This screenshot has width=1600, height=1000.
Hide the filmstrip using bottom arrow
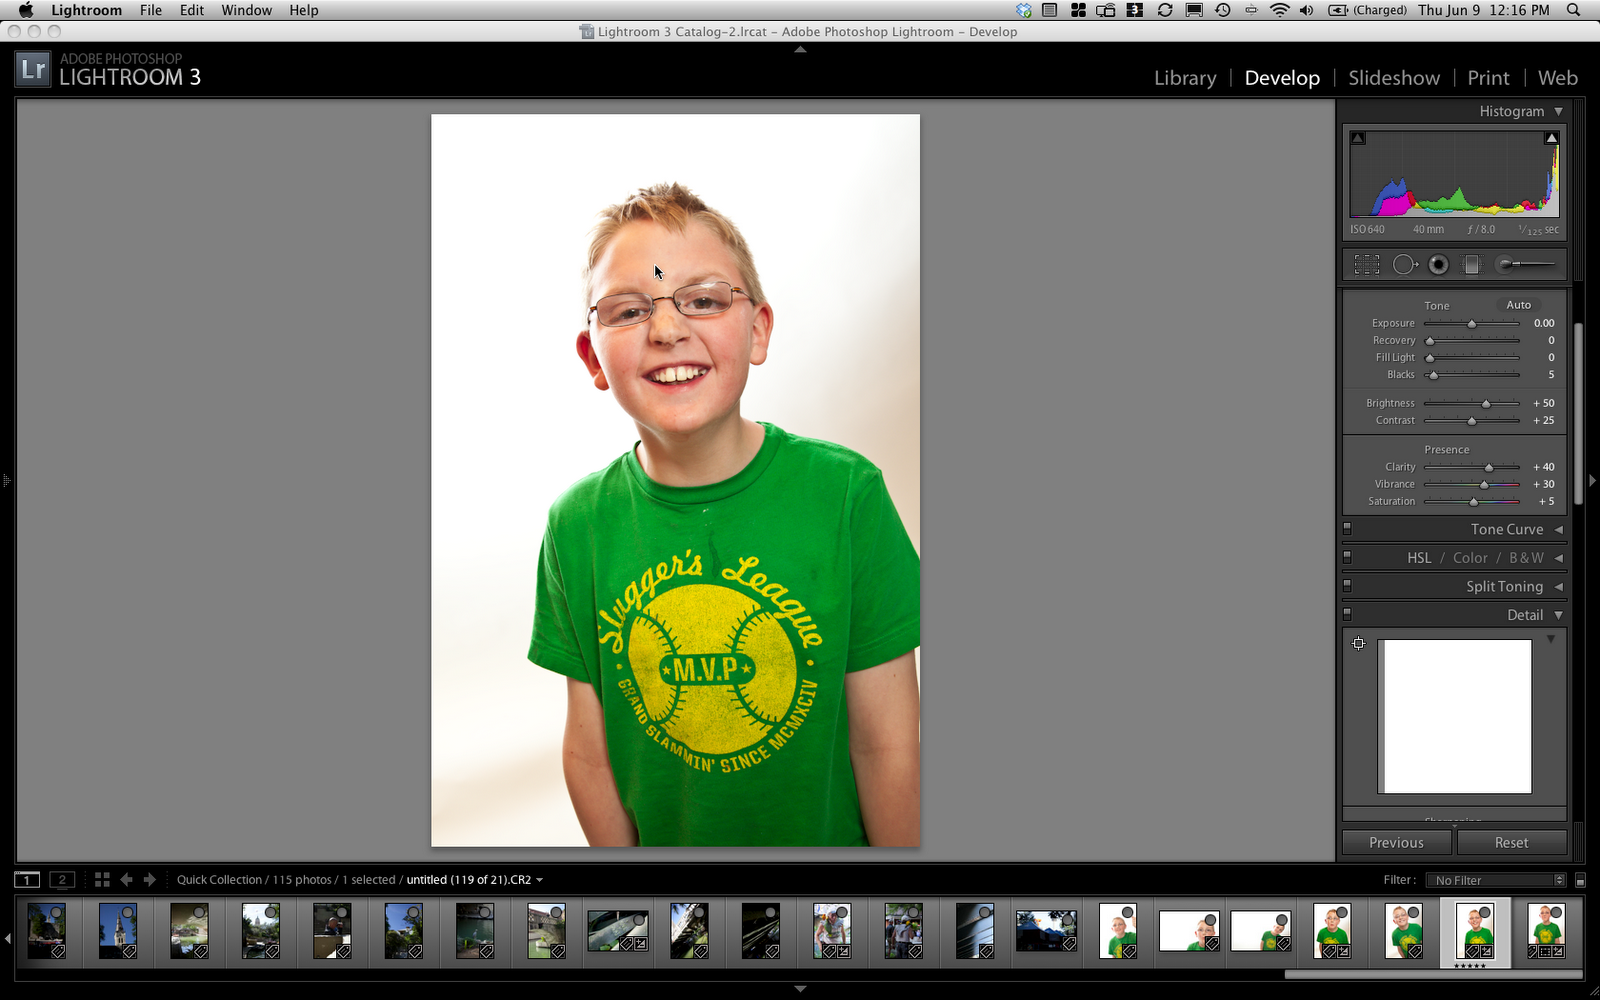click(x=800, y=989)
